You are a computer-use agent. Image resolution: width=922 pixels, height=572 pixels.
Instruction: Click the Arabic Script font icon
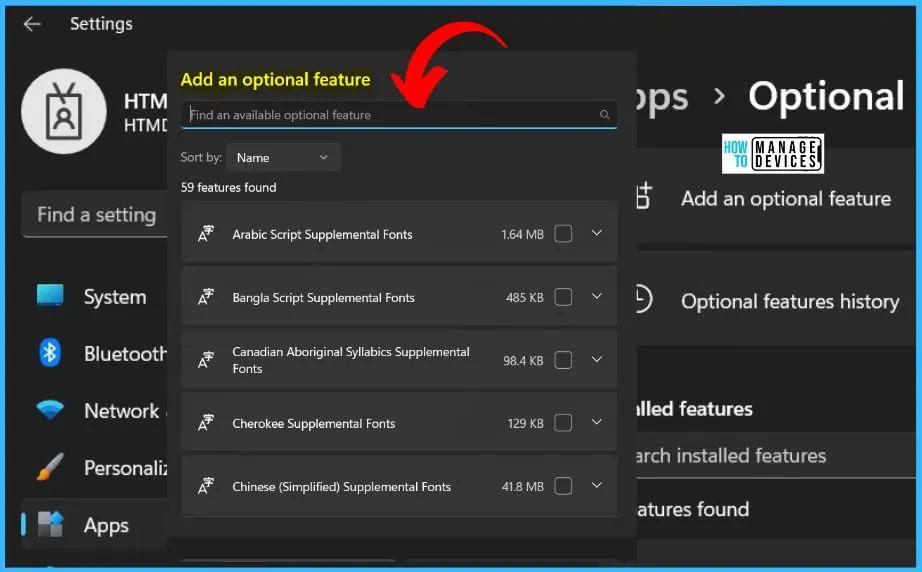(206, 234)
